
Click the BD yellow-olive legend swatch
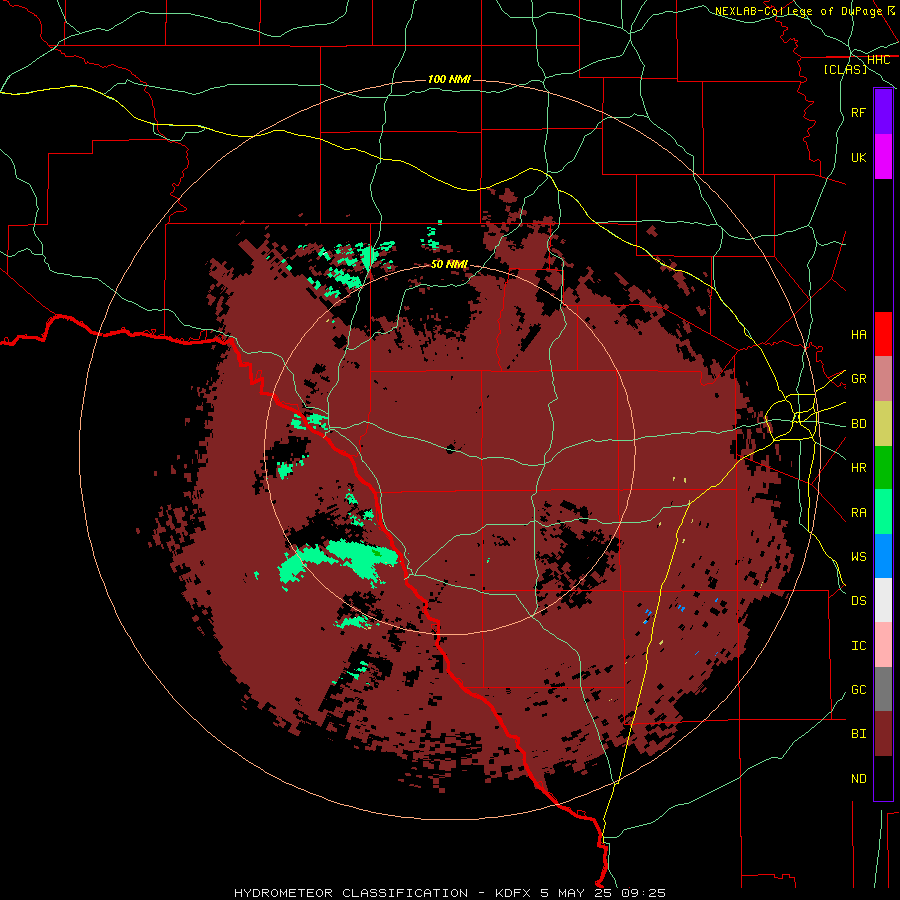[883, 423]
